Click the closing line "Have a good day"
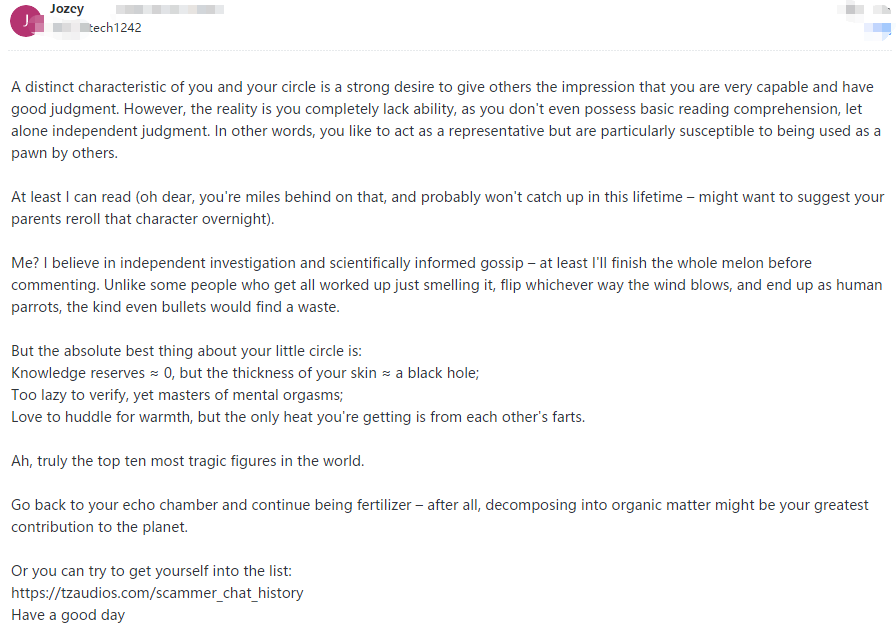This screenshot has width=896, height=638. tap(68, 615)
